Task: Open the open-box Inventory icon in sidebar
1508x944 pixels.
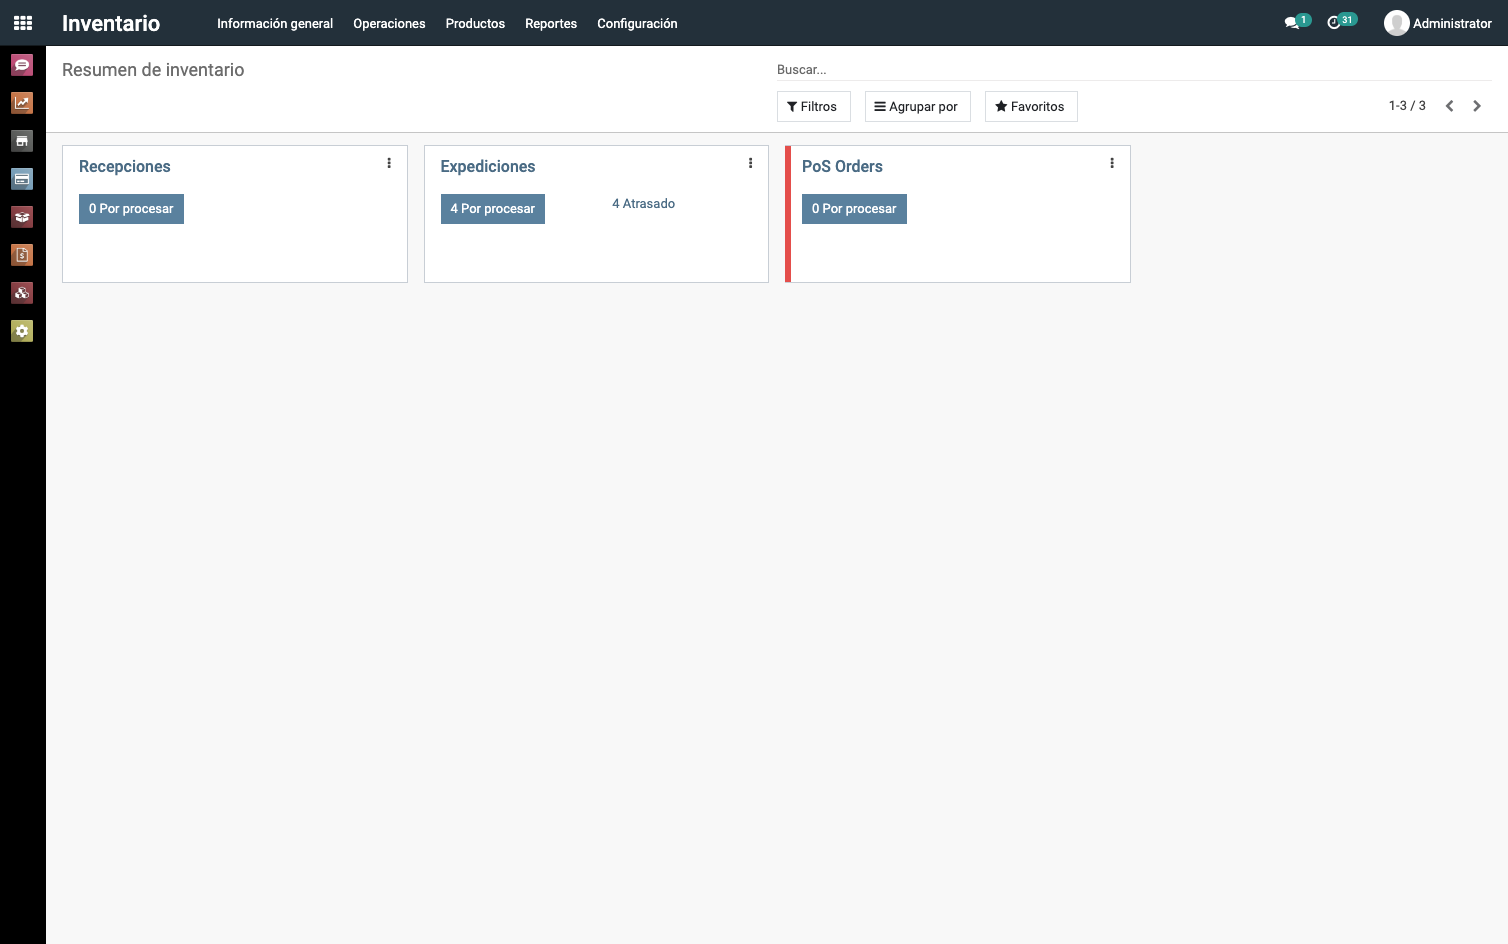Action: coord(22,217)
